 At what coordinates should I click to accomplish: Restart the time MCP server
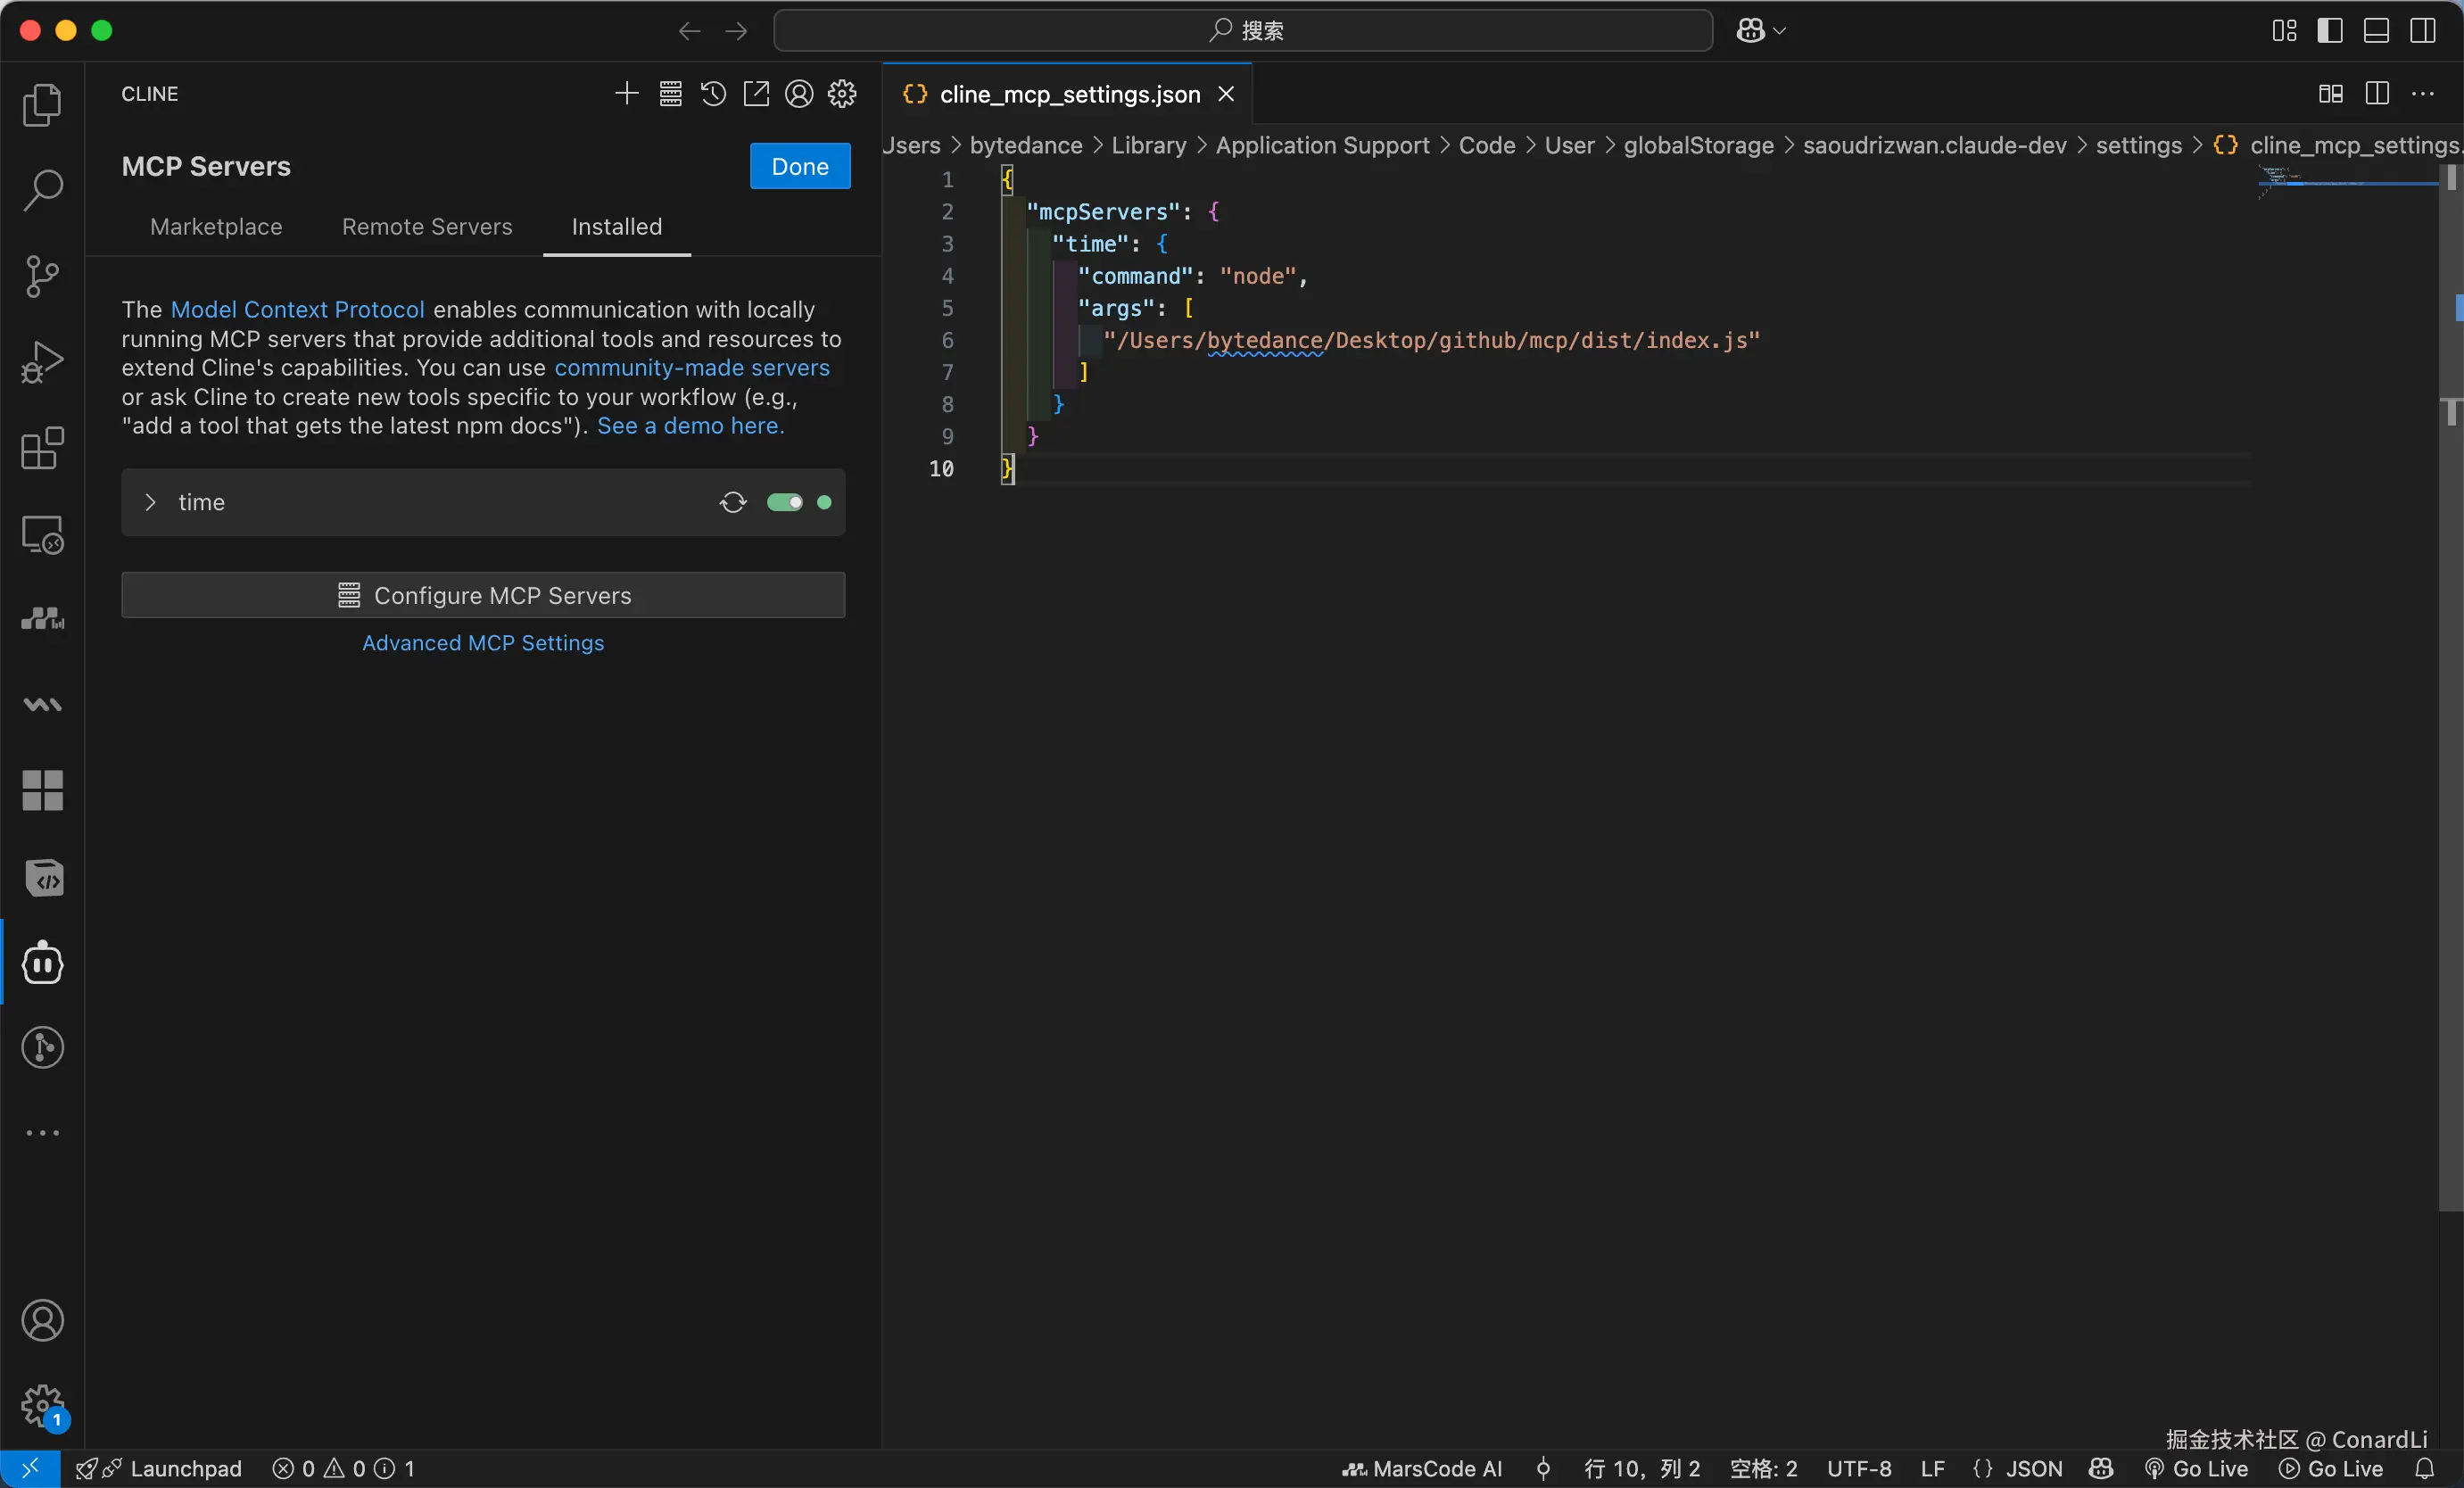tap(733, 502)
